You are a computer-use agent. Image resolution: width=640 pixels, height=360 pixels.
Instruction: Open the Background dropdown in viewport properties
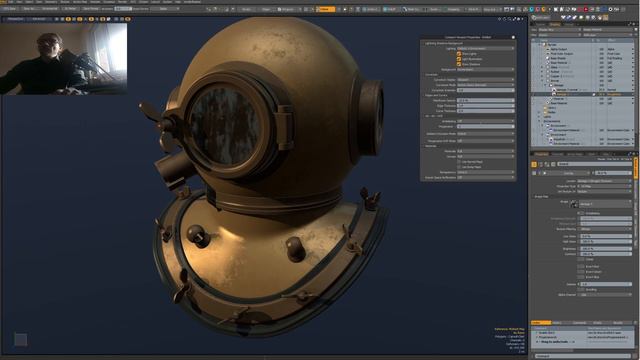click(x=486, y=69)
